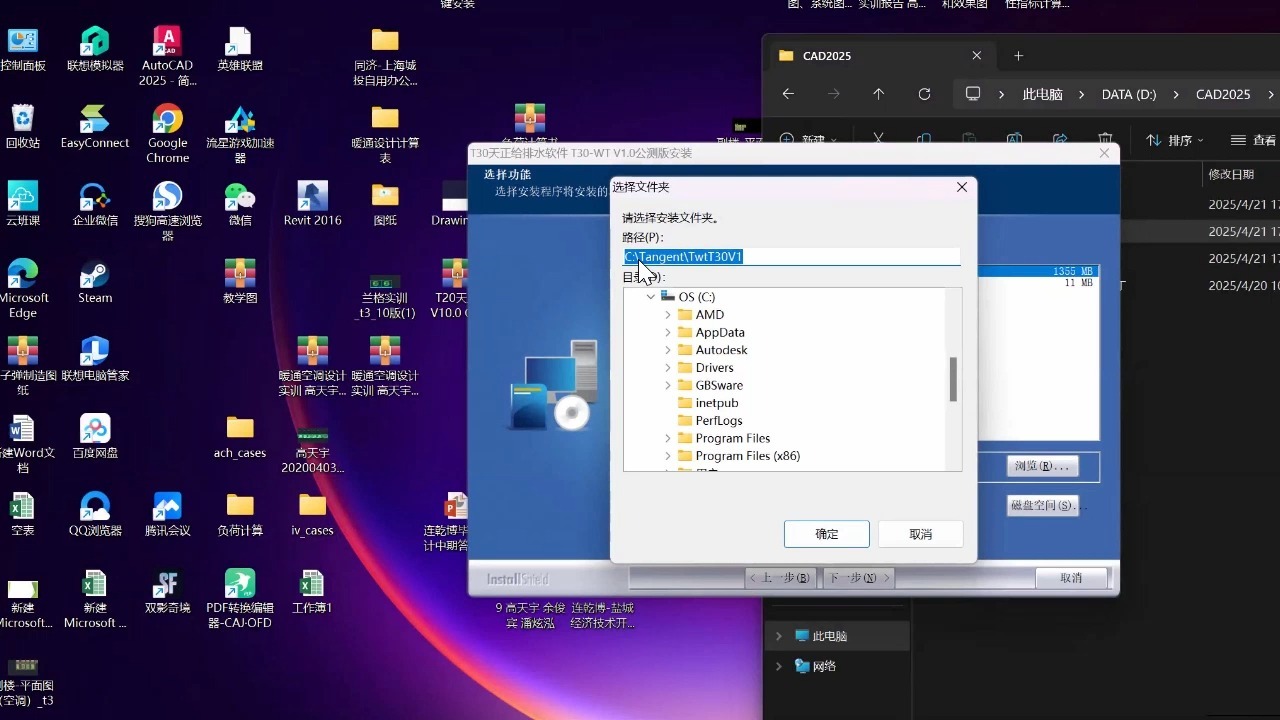Collapse the OS (C:) drive node

[x=651, y=297]
